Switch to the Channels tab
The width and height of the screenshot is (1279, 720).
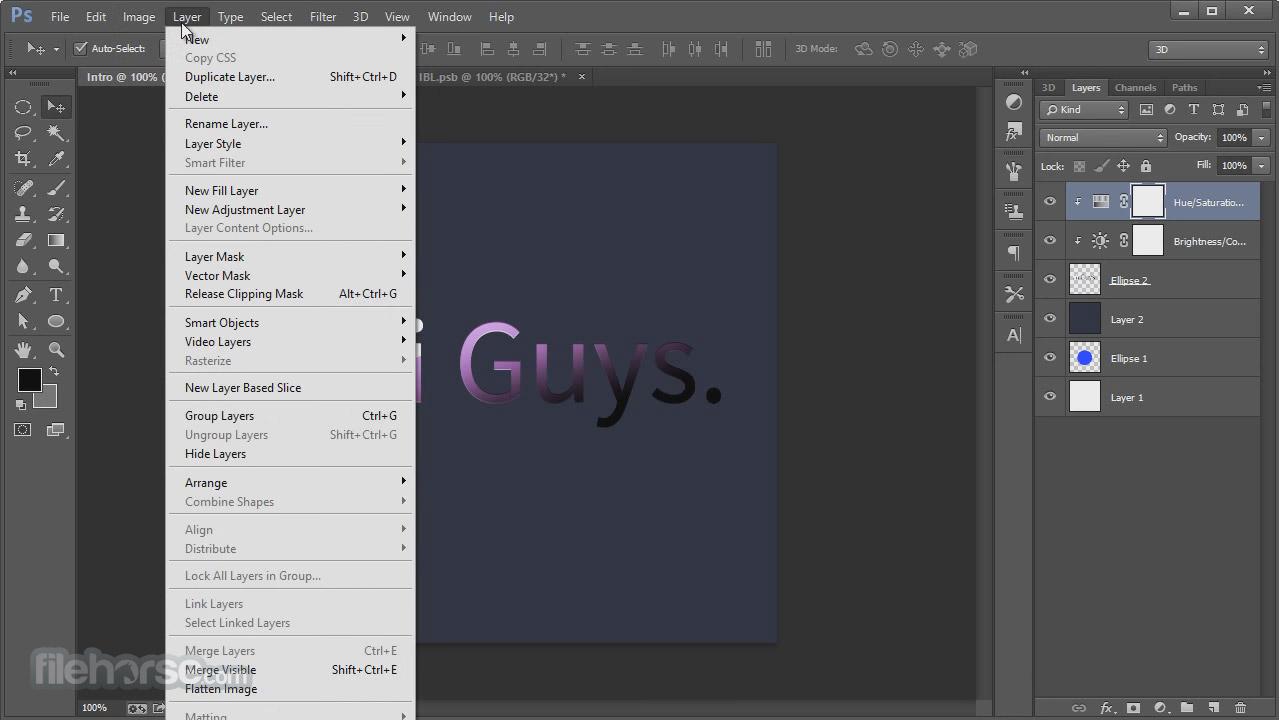1135,88
